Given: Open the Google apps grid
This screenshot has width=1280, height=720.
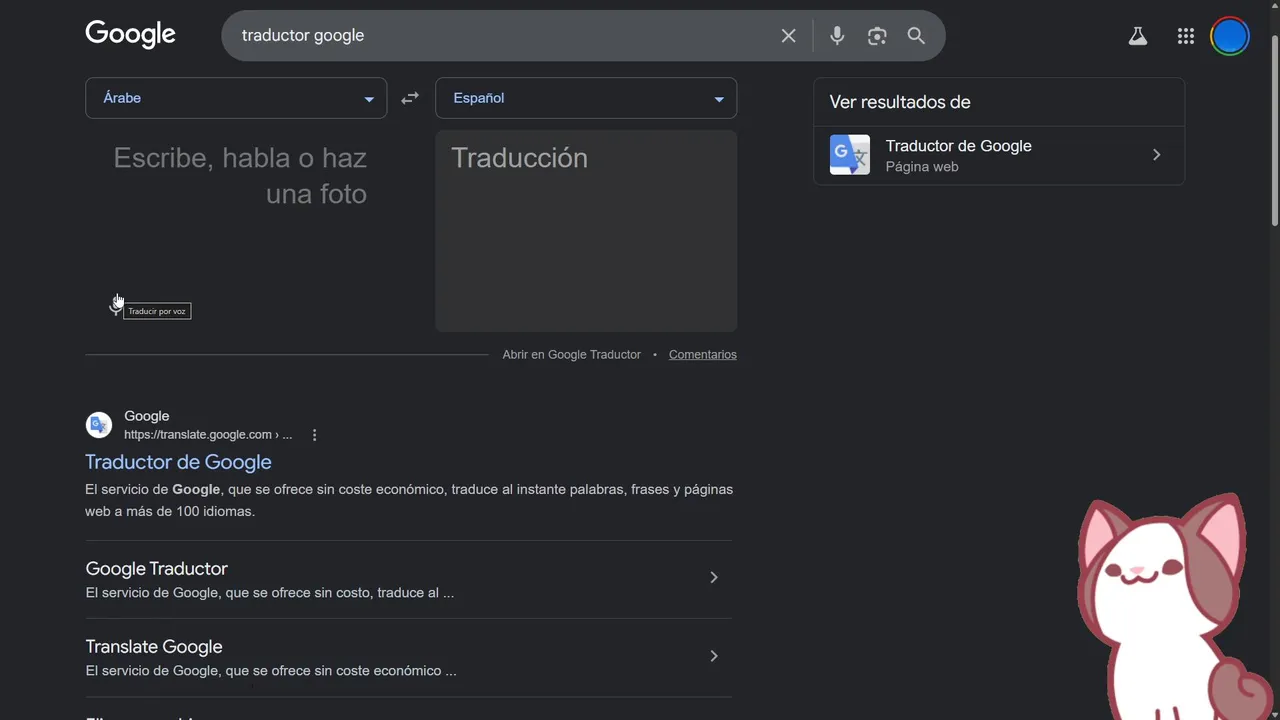Looking at the screenshot, I should point(1186,36).
